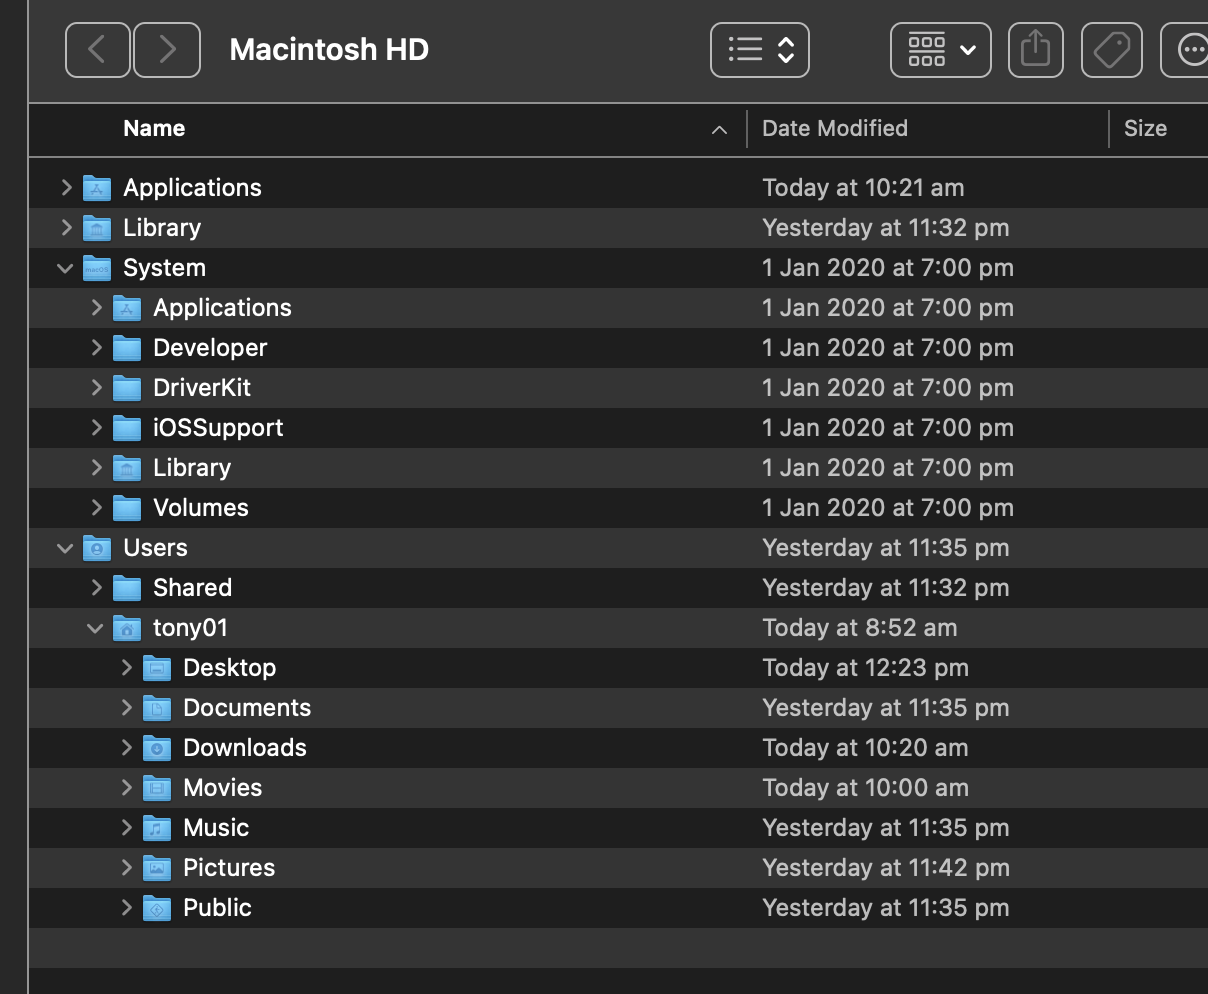Viewport: 1208px width, 994px height.
Task: Expand the top-level Applications folder
Action: [x=66, y=187]
